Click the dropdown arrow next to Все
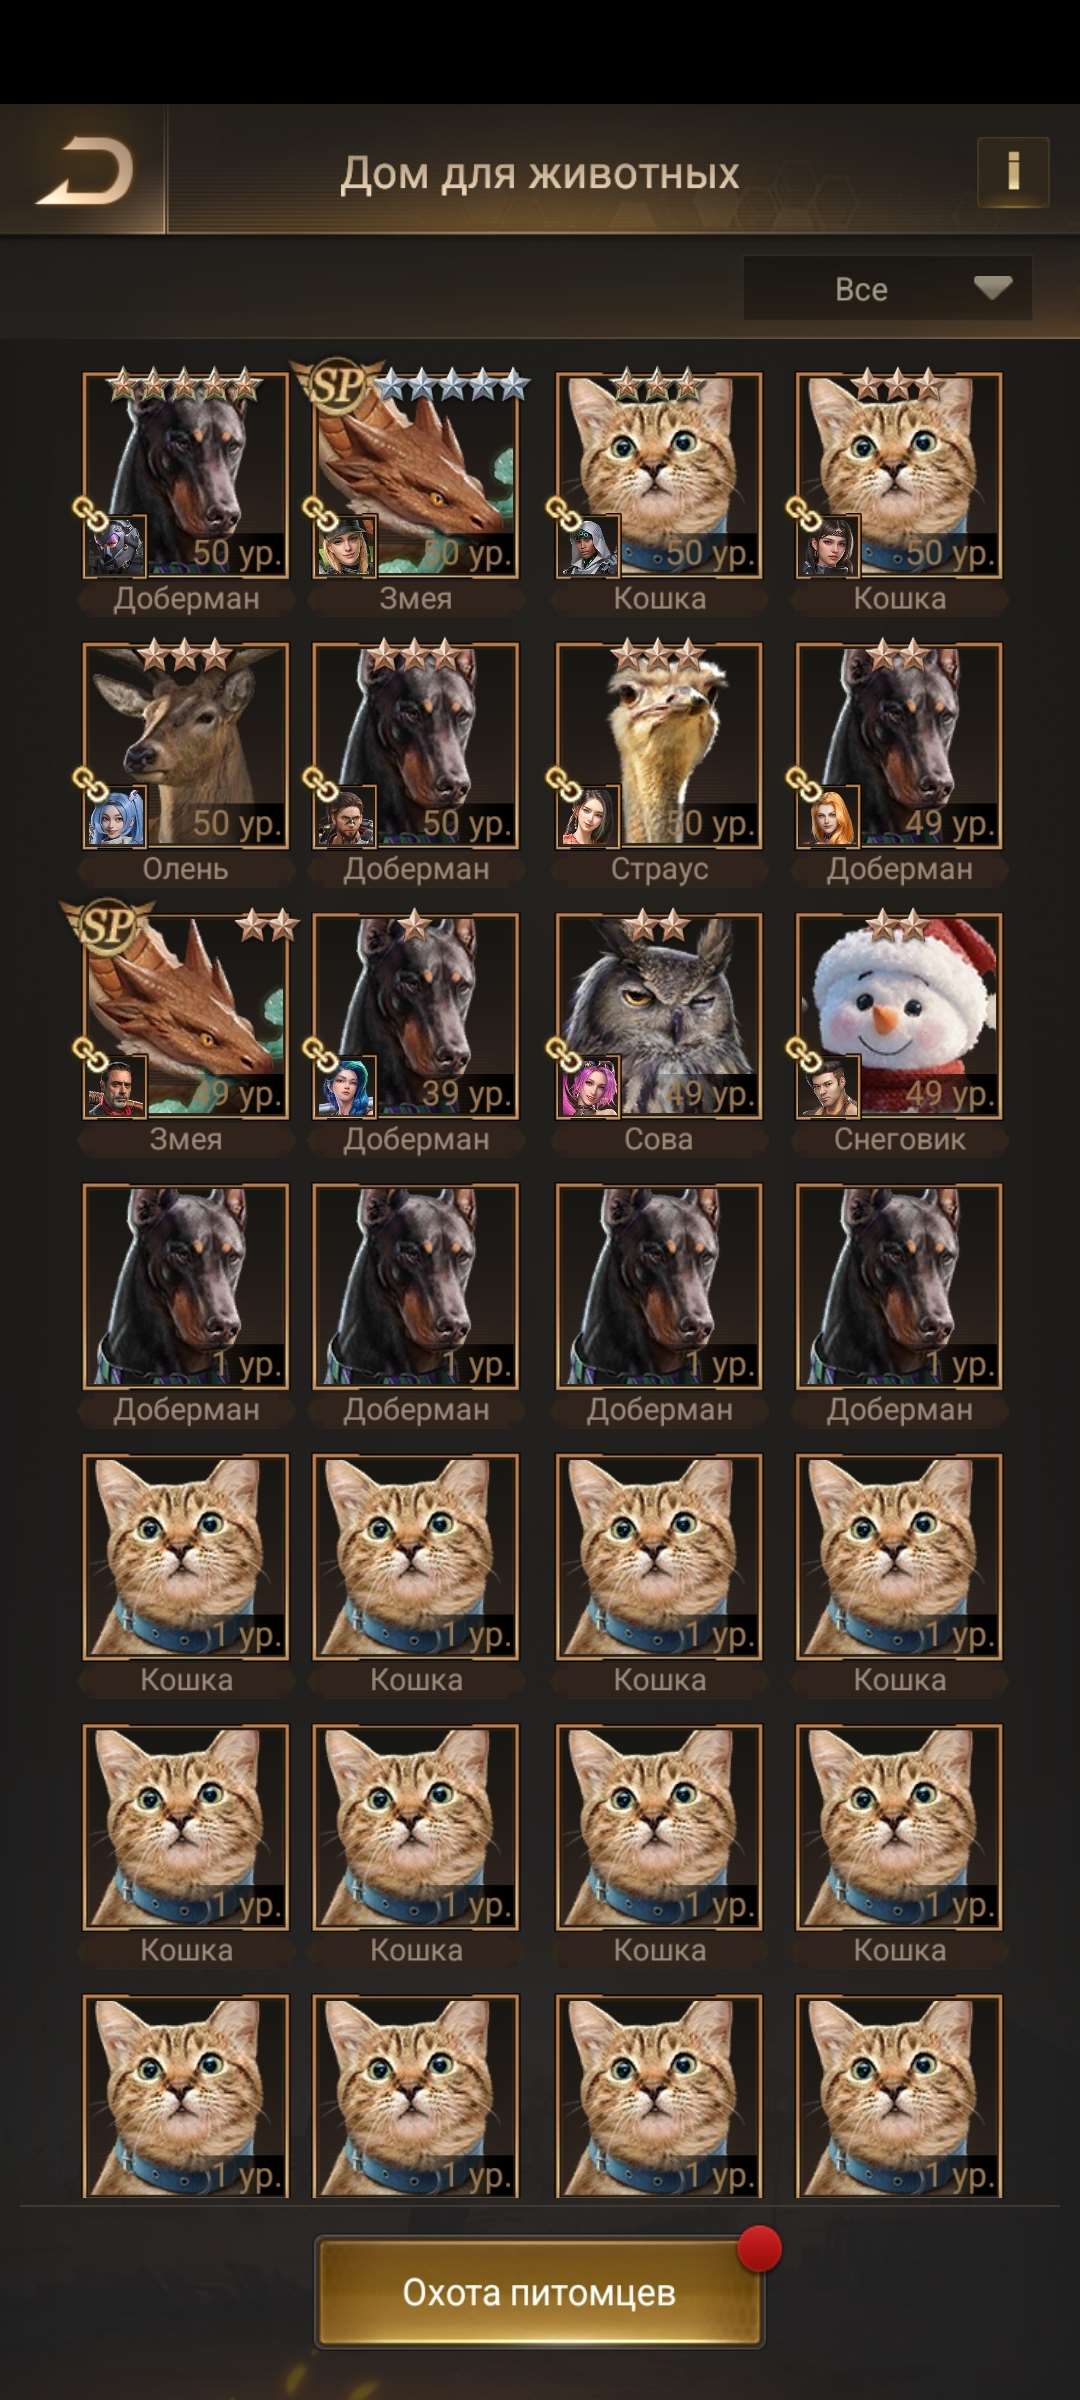This screenshot has width=1080, height=2400. pos(992,288)
